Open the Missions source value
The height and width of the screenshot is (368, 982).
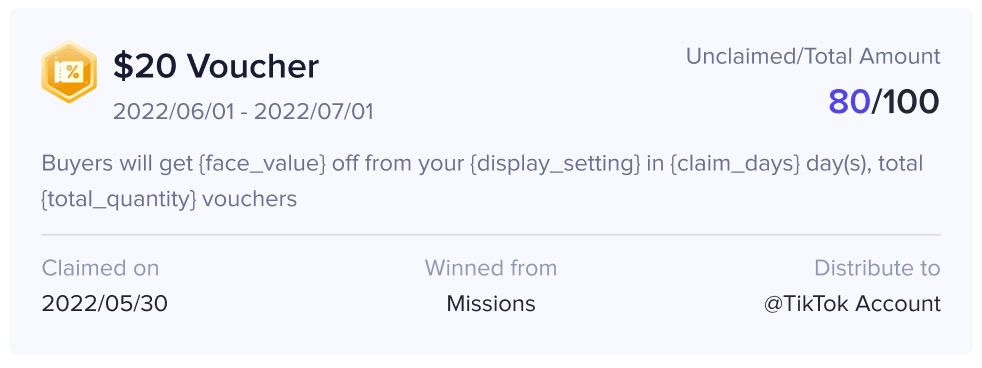point(491,304)
